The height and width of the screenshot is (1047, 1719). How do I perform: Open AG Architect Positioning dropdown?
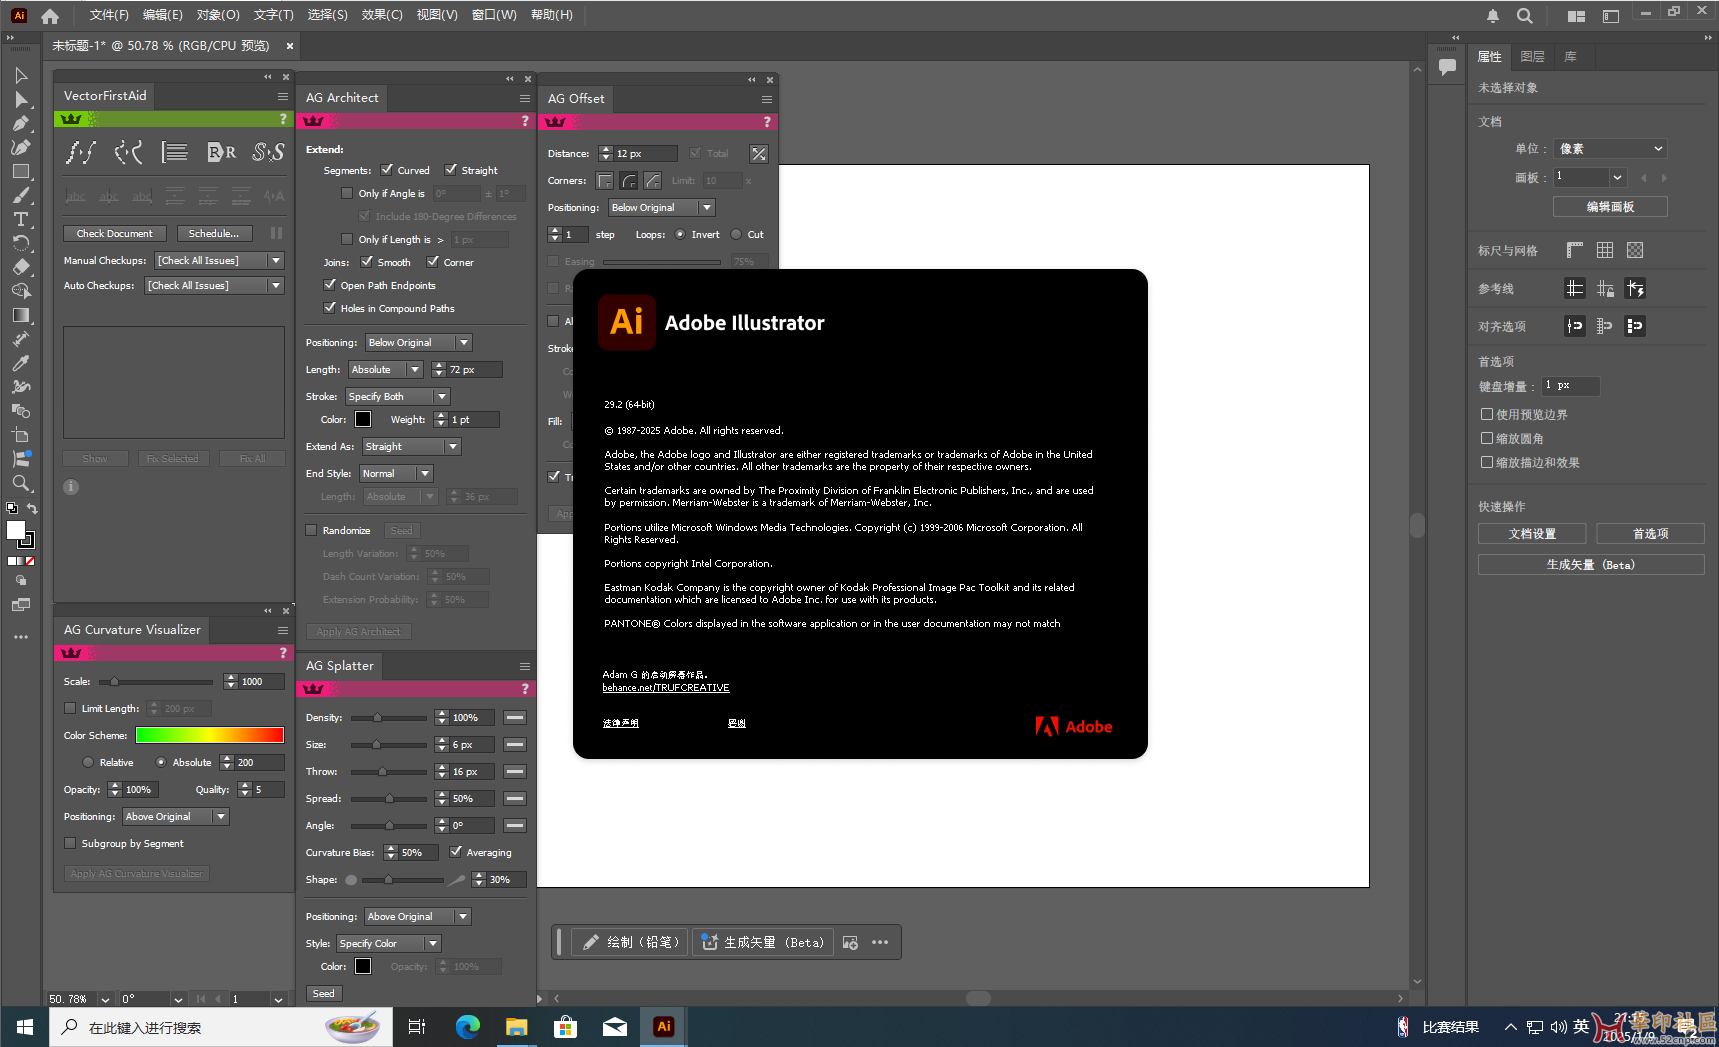coord(418,342)
